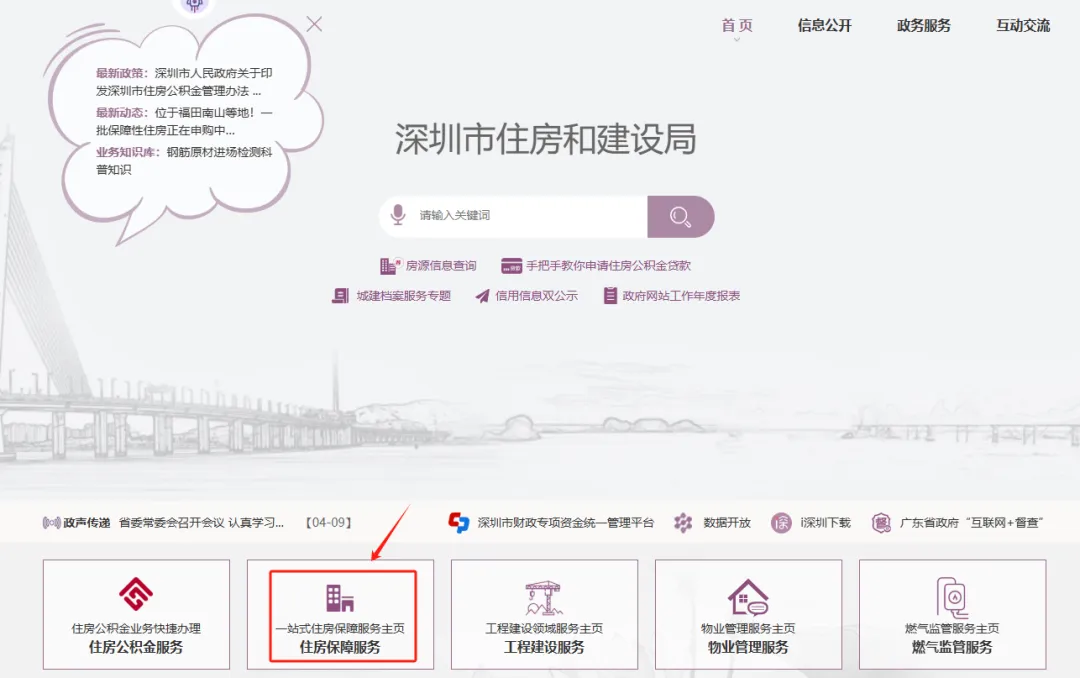Click the house icon of 物业管理服务
This screenshot has height=678, width=1080.
tap(748, 597)
